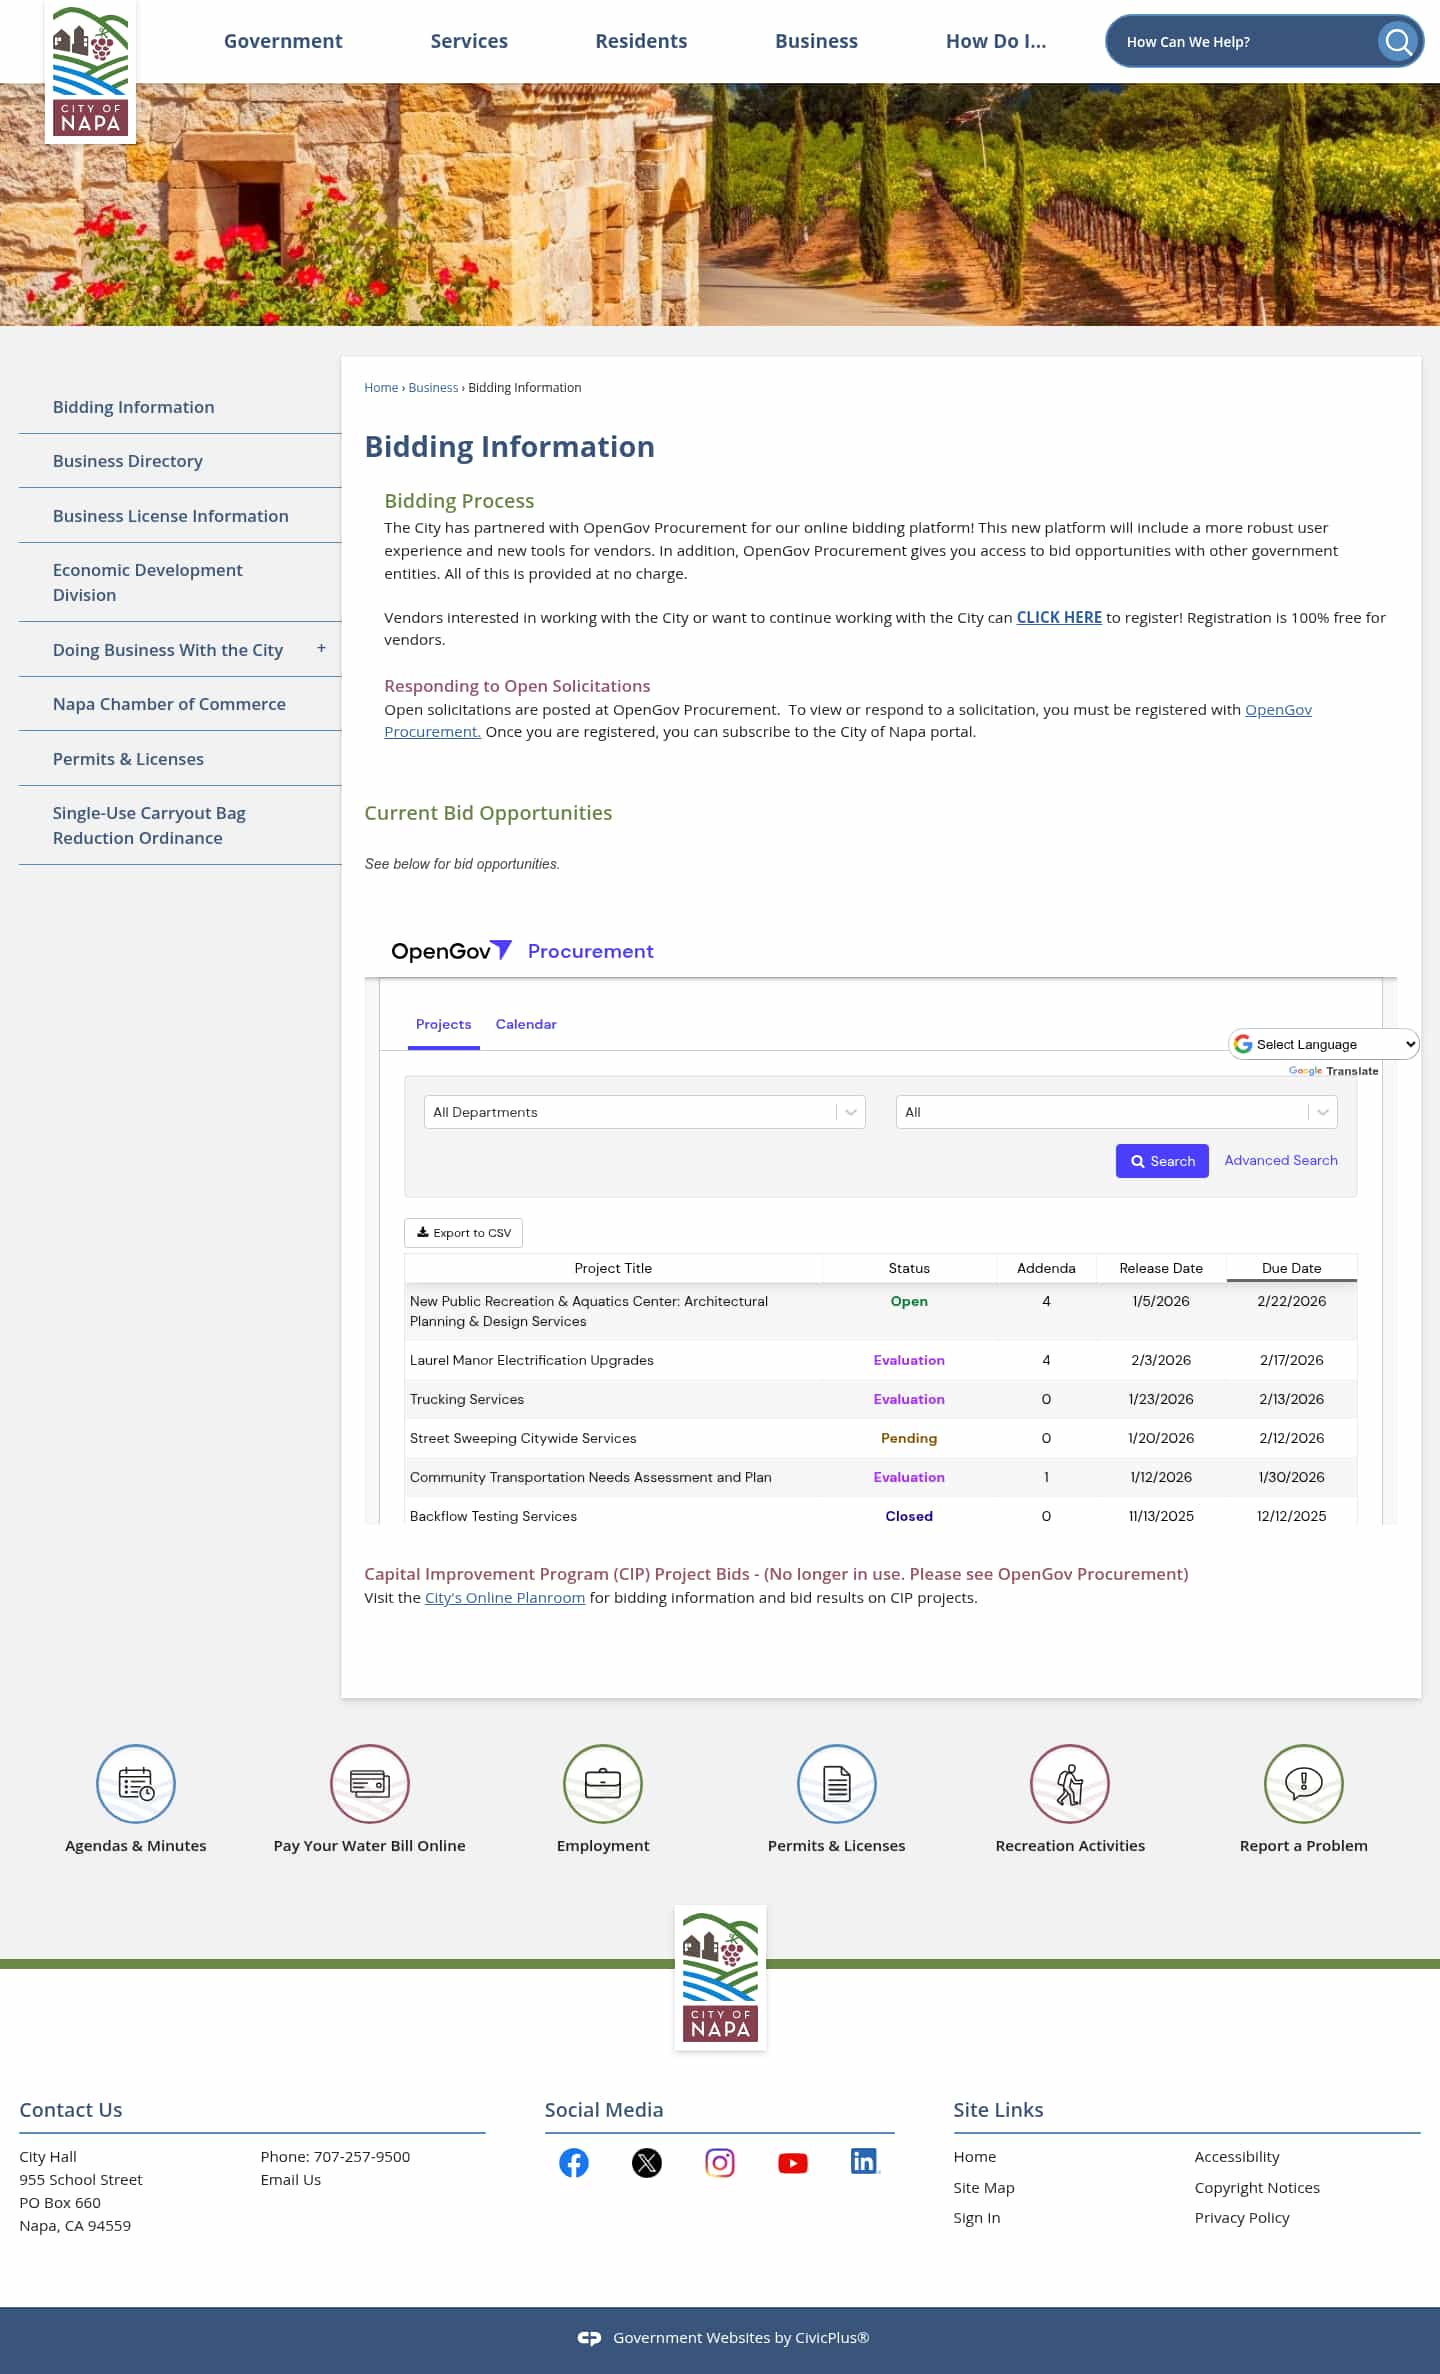Switch to the Calendar tab
The height and width of the screenshot is (2374, 1440).
coord(526,1024)
